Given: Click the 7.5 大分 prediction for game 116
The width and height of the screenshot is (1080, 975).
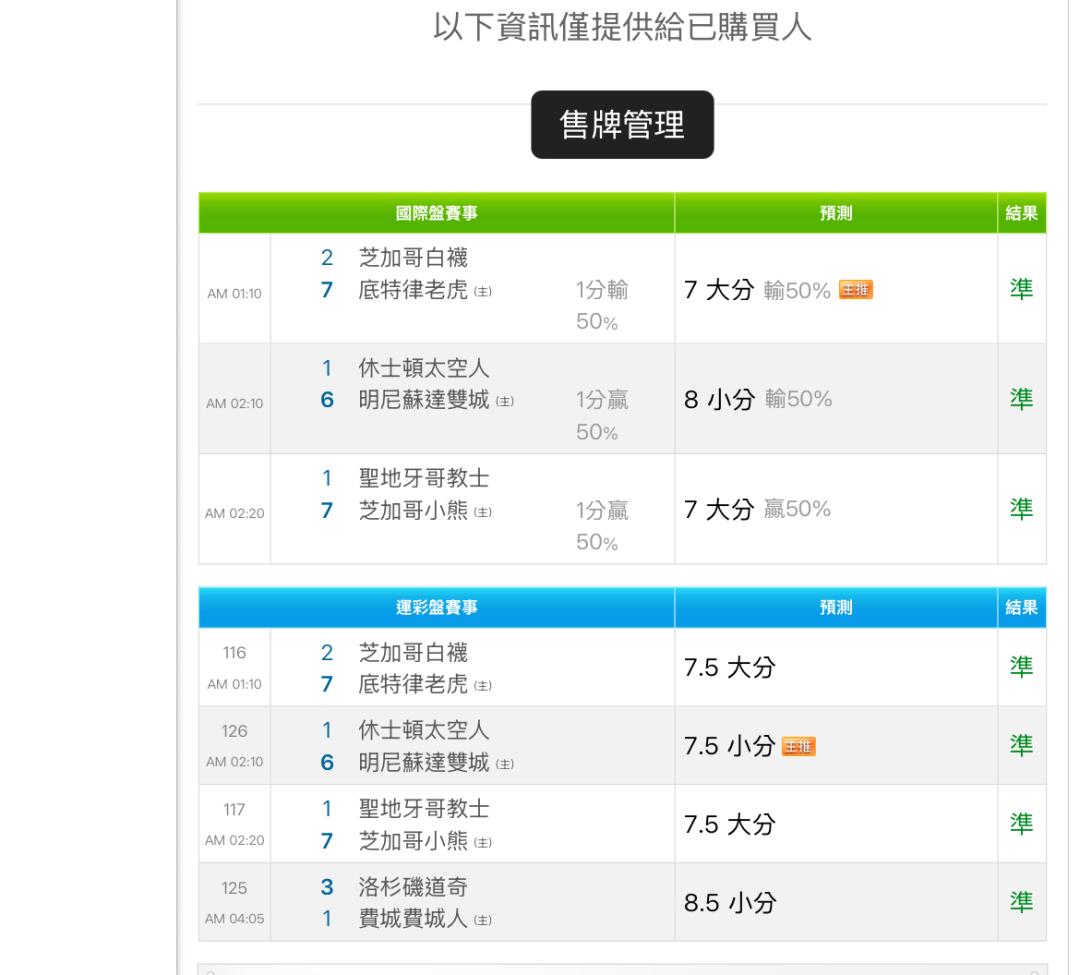Looking at the screenshot, I should pyautogui.click(x=729, y=667).
